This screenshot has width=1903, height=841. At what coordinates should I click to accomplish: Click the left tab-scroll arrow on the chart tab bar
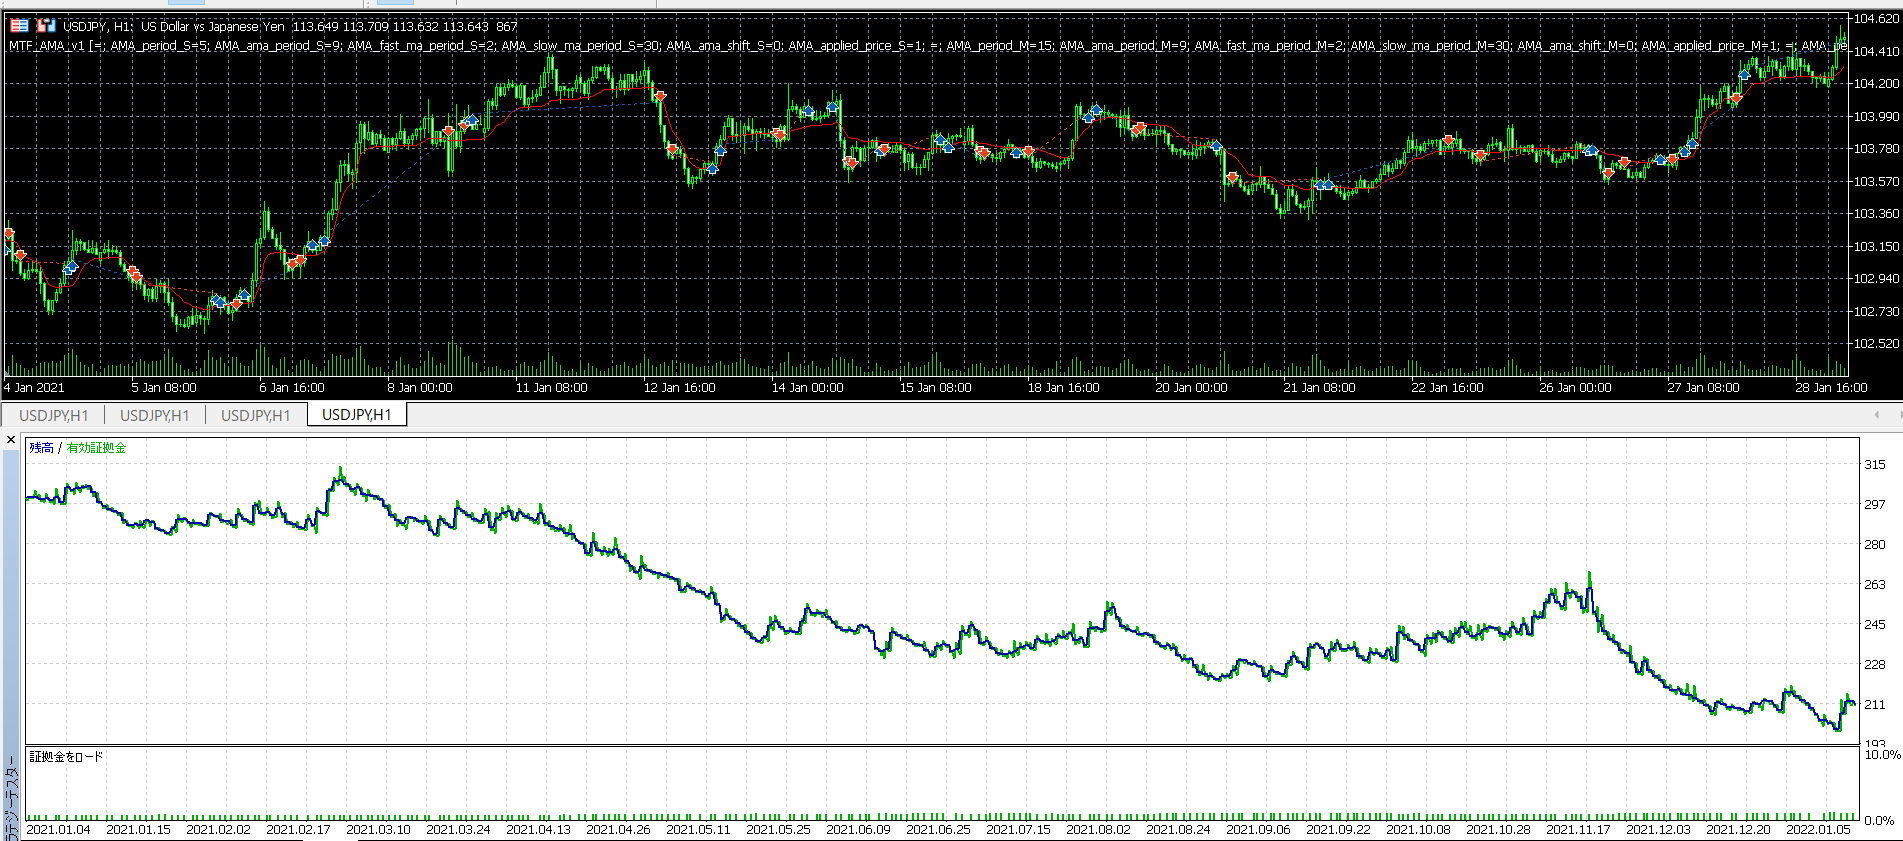[1876, 415]
